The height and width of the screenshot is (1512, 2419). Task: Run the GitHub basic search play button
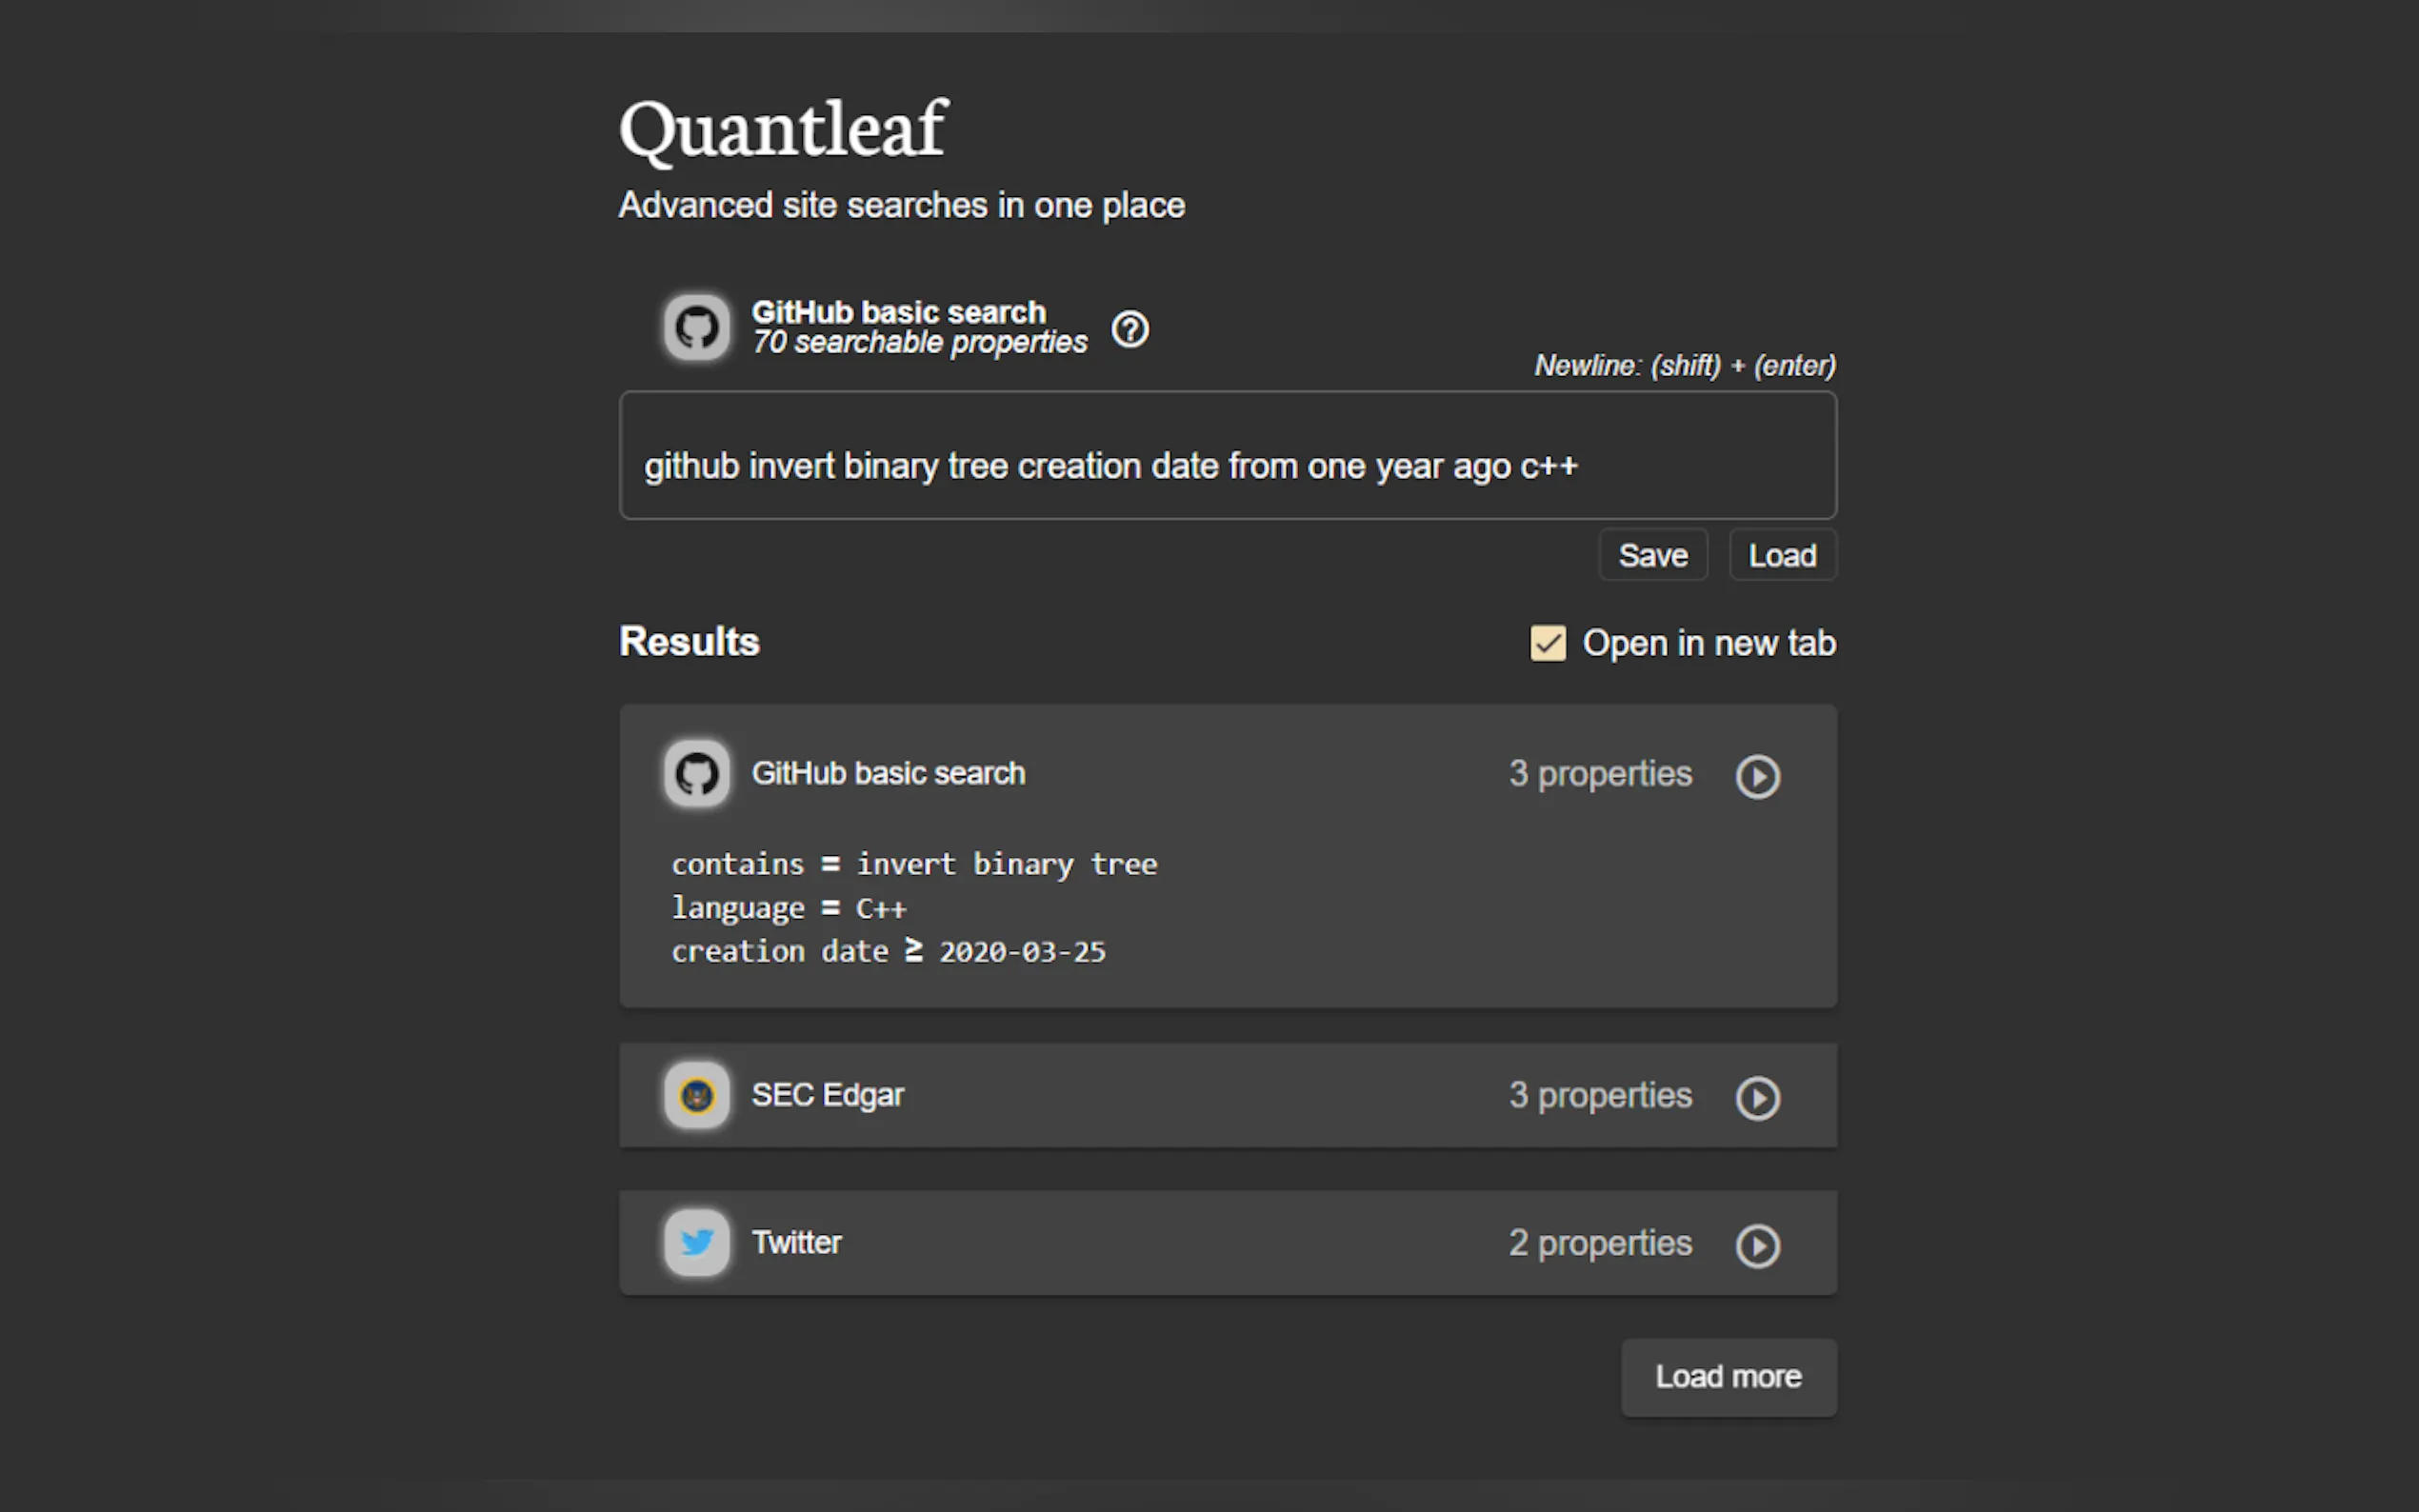tap(1757, 776)
